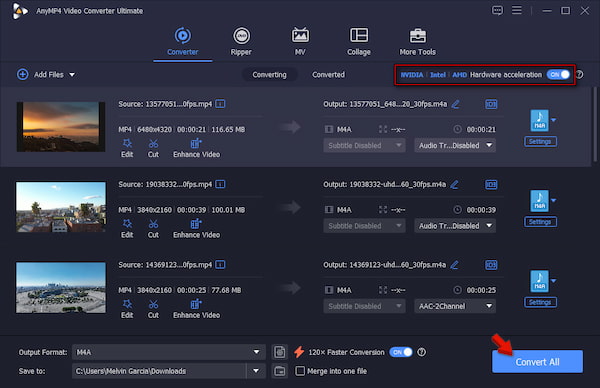
Task: Click the Convert All button
Action: coord(537,362)
